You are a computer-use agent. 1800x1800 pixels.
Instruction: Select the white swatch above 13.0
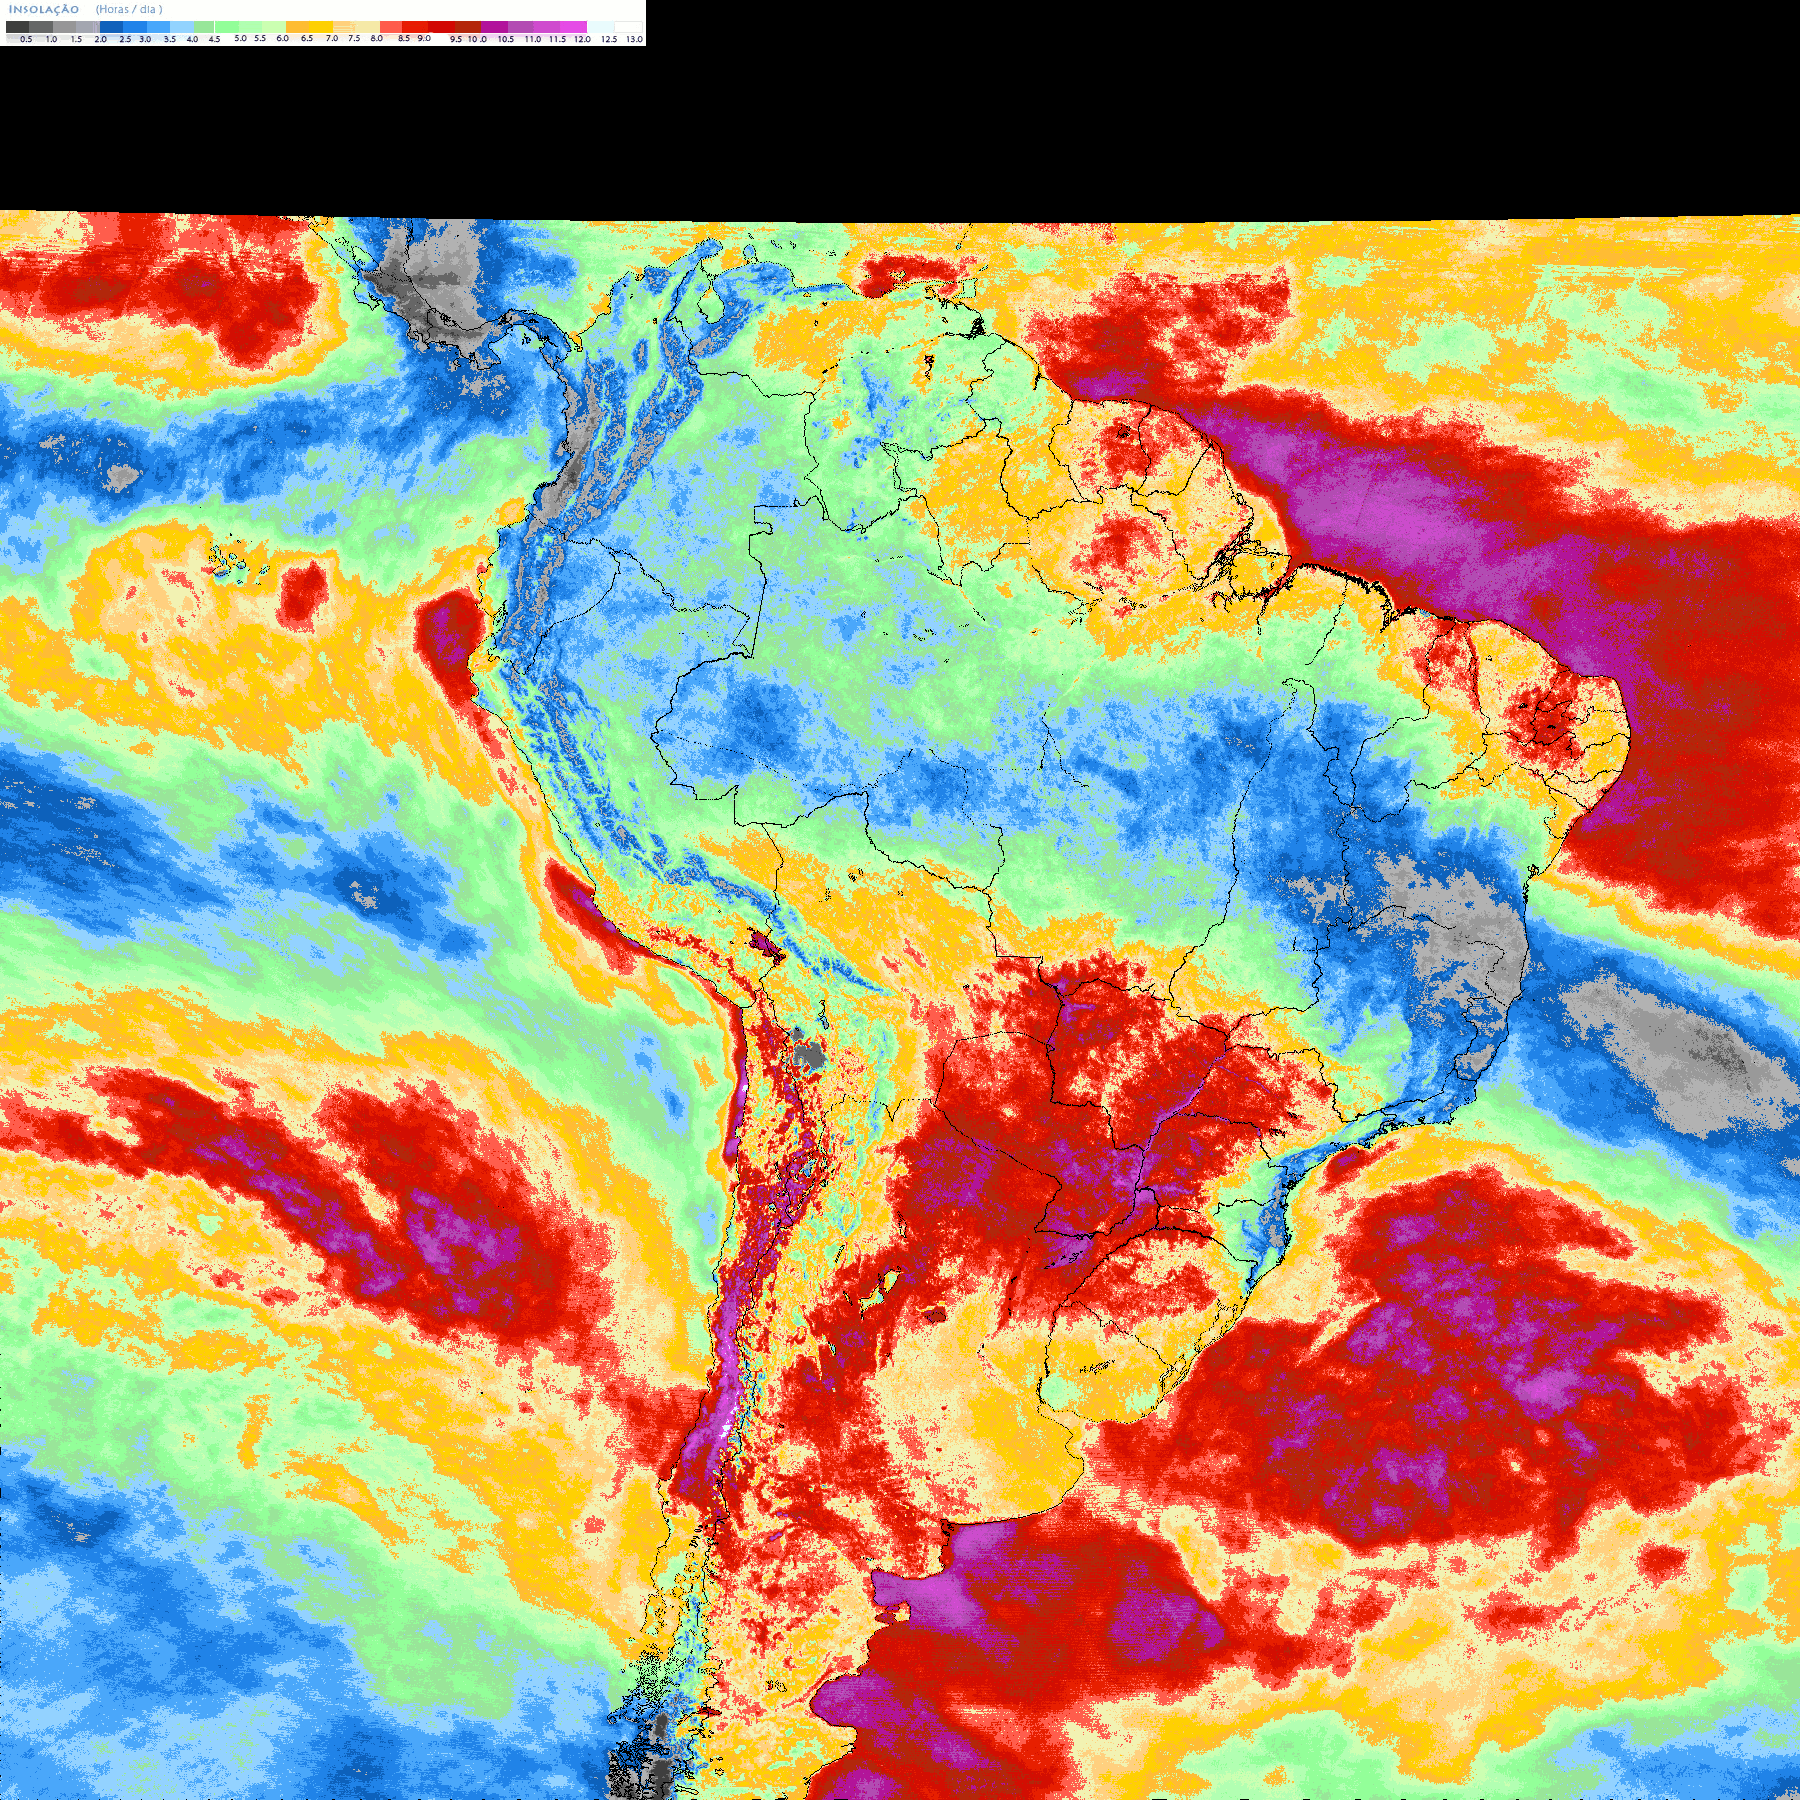pos(628,27)
